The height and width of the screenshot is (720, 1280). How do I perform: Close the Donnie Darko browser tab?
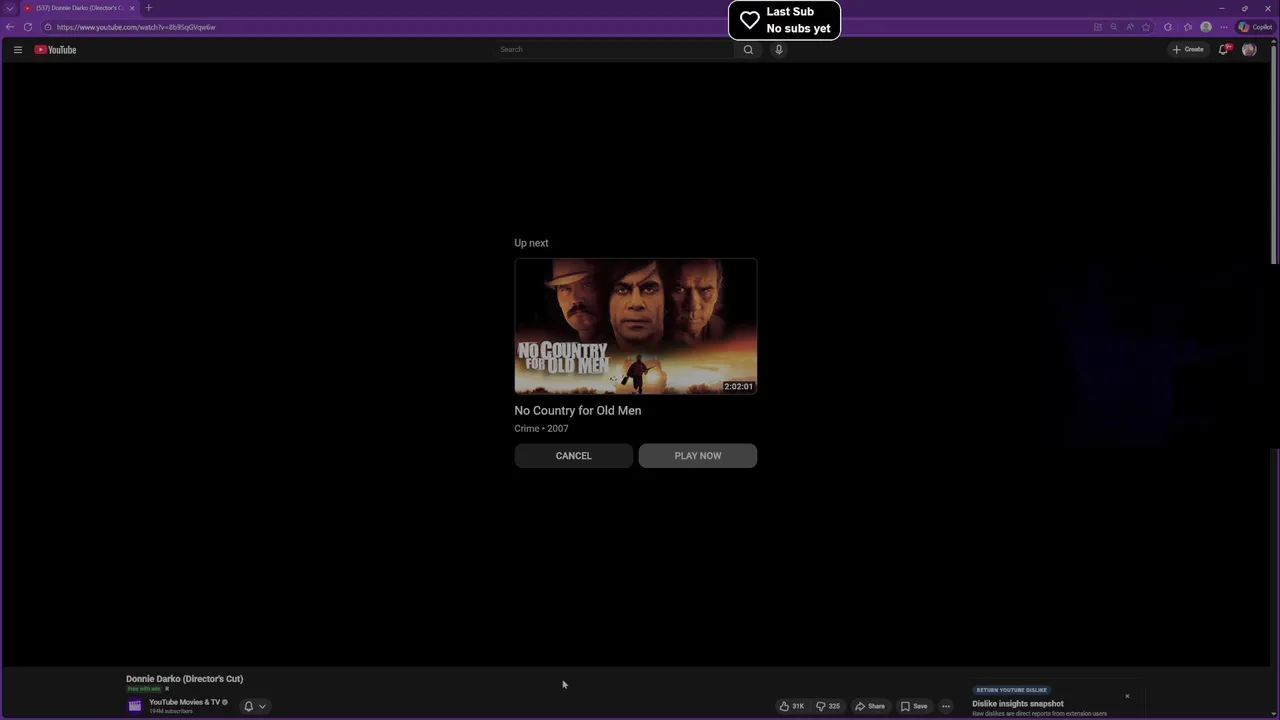tap(132, 8)
